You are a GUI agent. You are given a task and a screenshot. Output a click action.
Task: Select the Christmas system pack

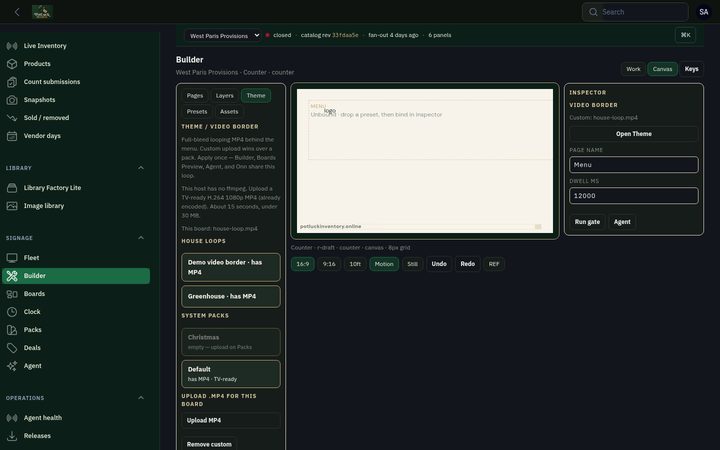pos(231,342)
